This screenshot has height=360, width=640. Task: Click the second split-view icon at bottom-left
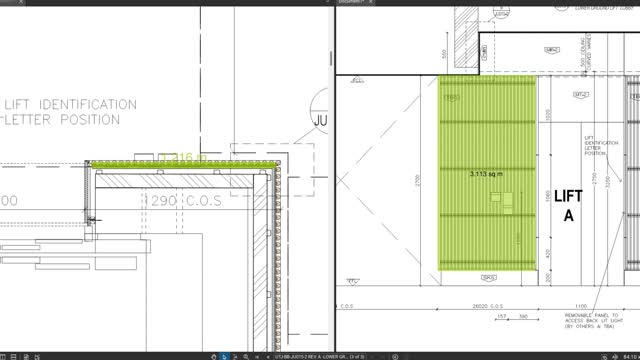pyautogui.click(x=13, y=357)
